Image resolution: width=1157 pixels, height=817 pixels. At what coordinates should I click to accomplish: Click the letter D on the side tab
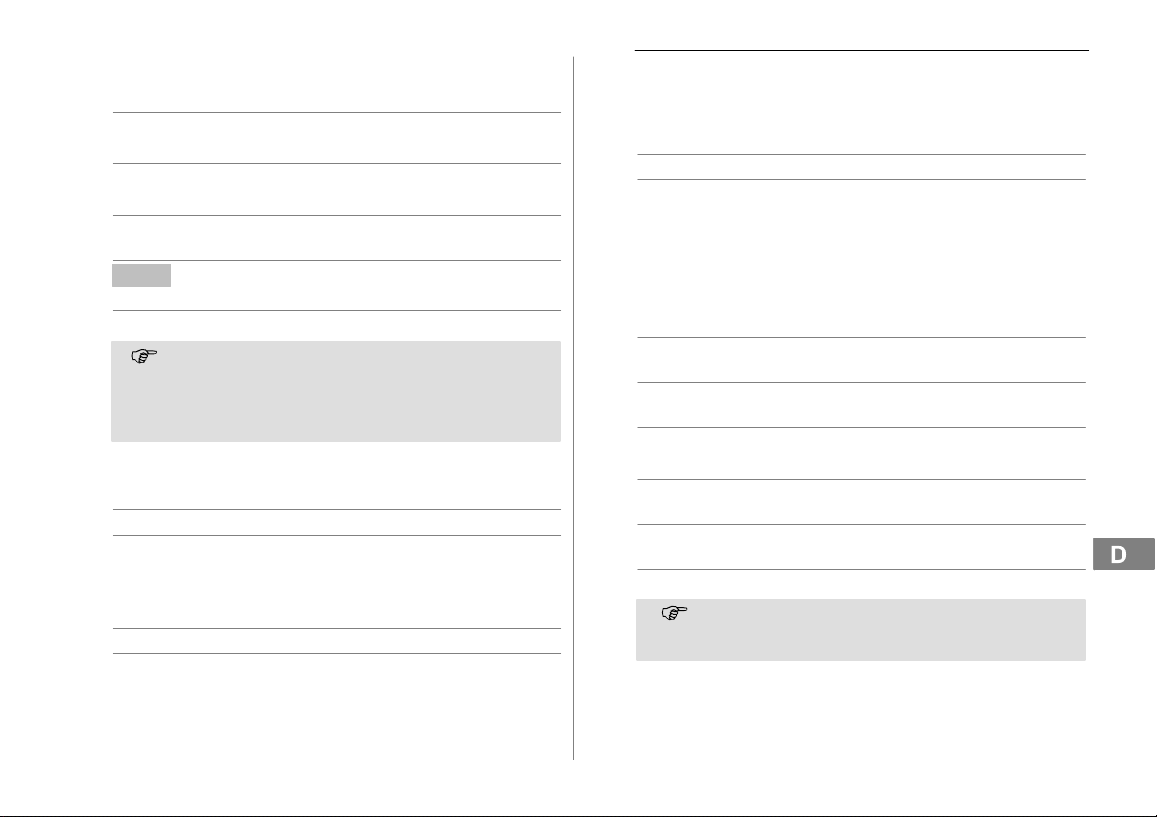click(x=1119, y=554)
